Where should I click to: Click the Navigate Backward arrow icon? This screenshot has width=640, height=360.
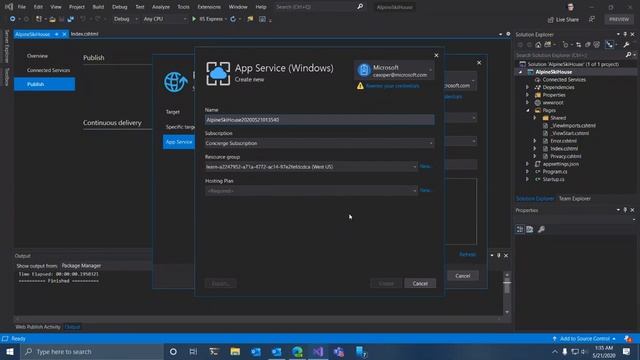tap(13, 19)
